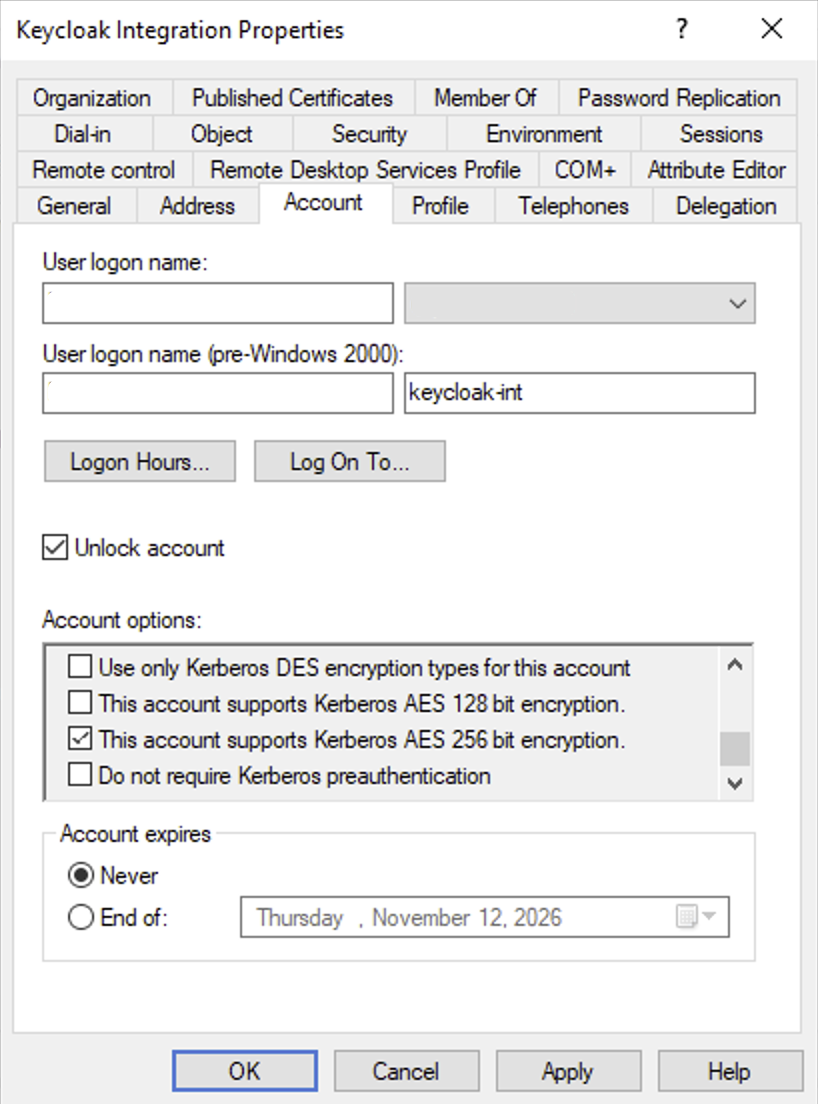The width and height of the screenshot is (818, 1104).
Task: Select the End of radio button
Action: click(81, 917)
